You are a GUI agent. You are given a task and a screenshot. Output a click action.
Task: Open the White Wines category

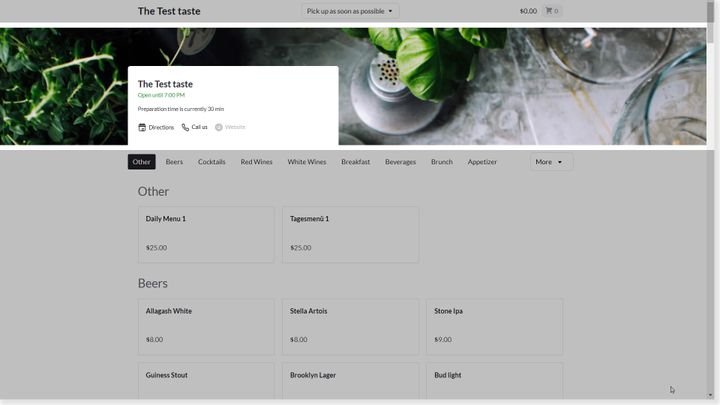[x=307, y=162]
